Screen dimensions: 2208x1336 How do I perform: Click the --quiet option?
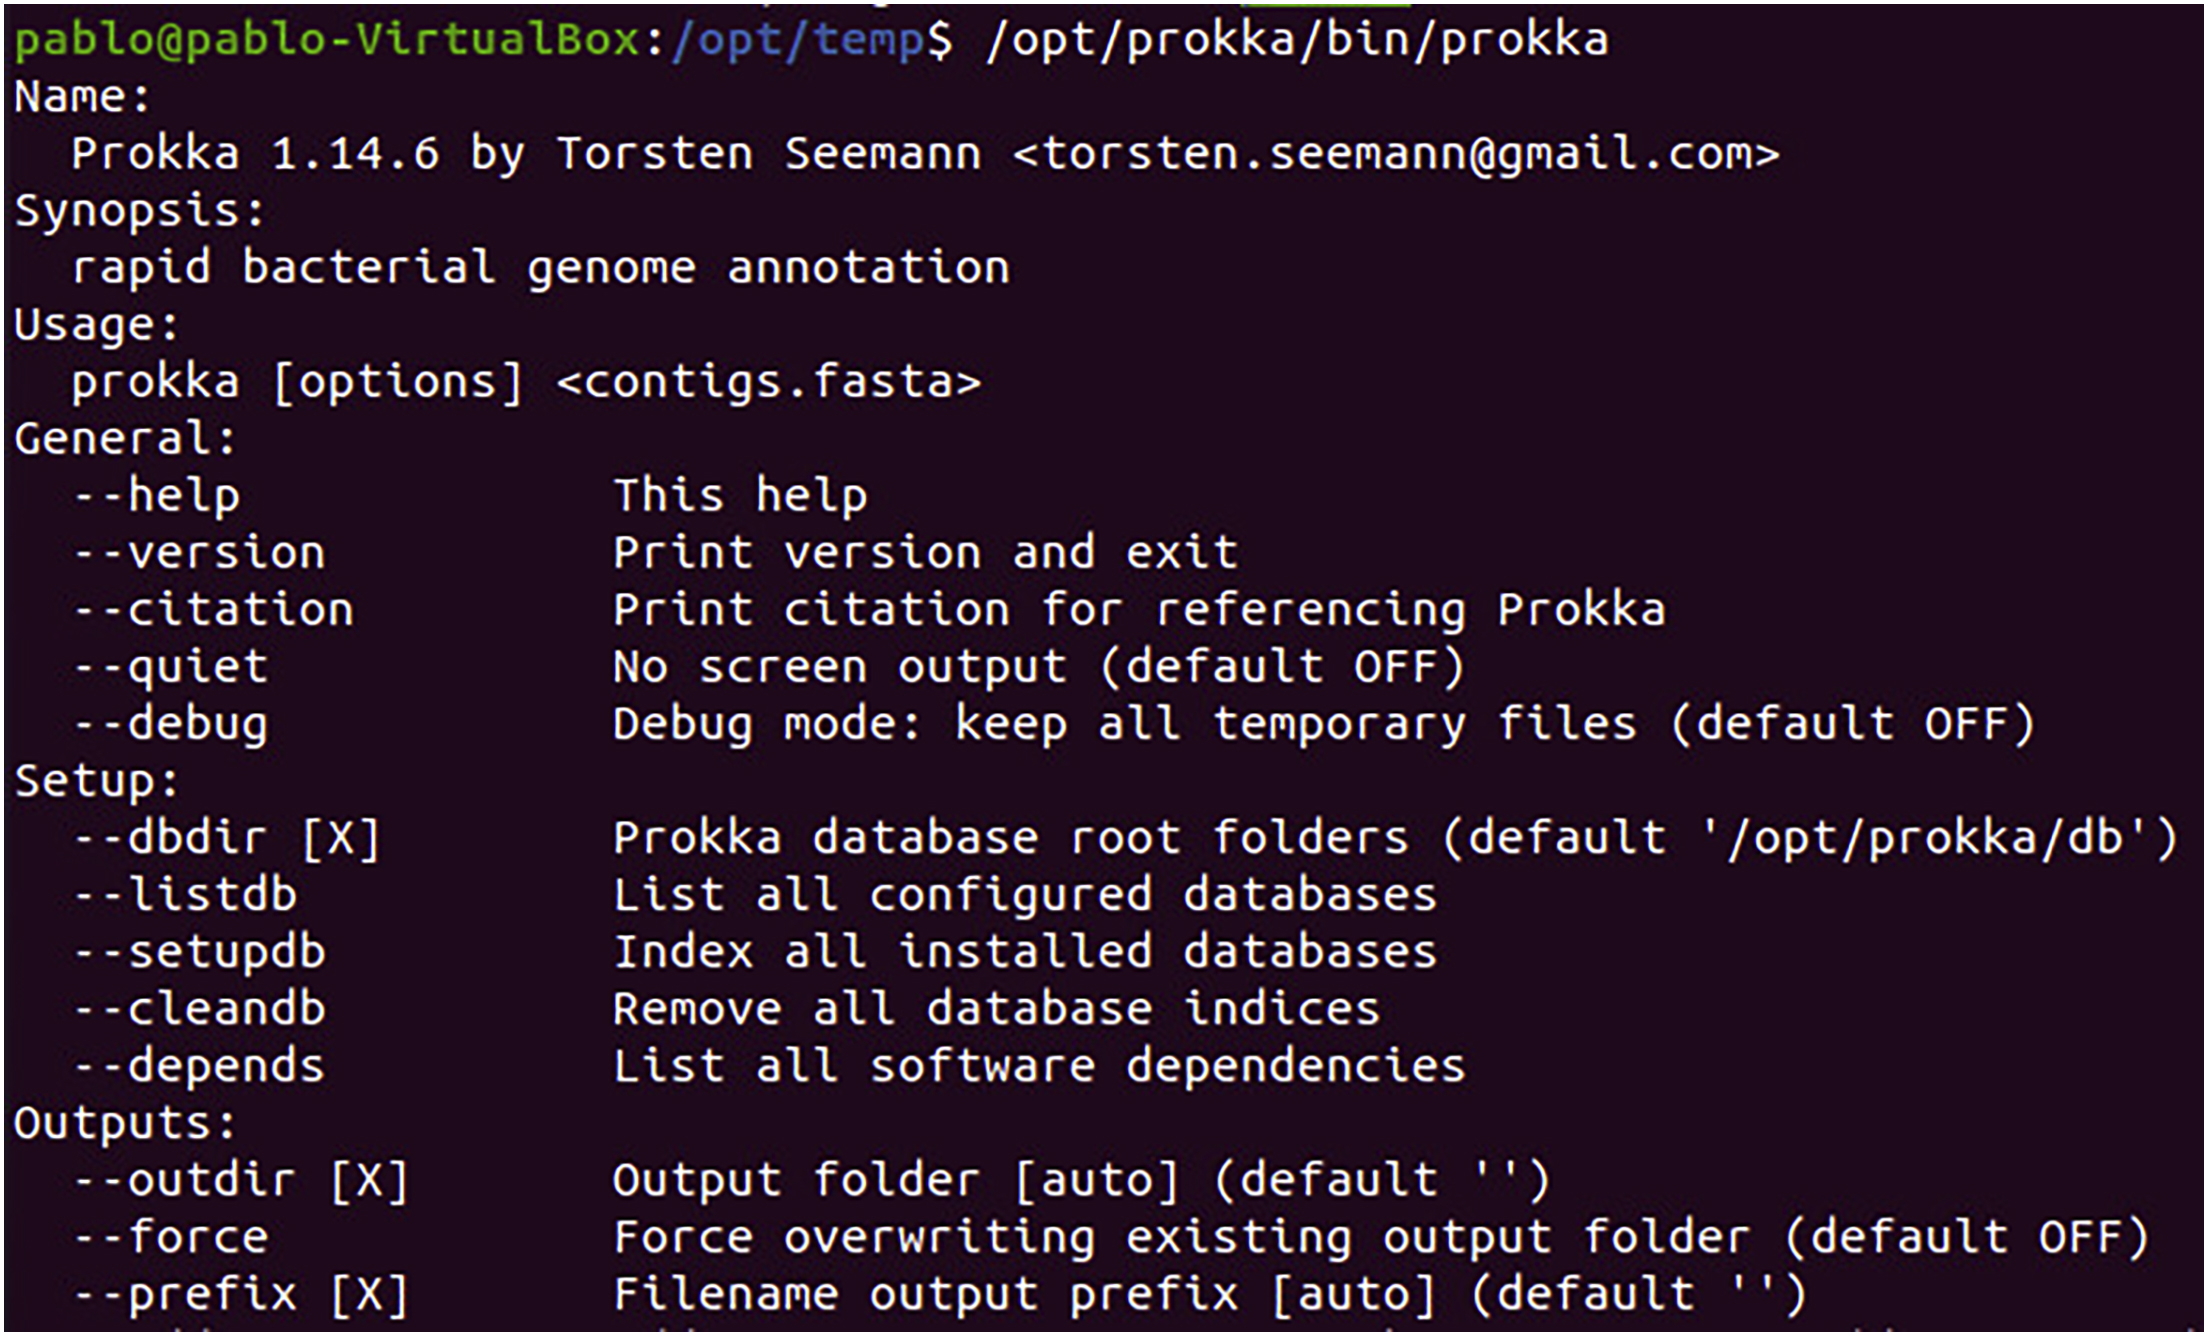point(170,667)
